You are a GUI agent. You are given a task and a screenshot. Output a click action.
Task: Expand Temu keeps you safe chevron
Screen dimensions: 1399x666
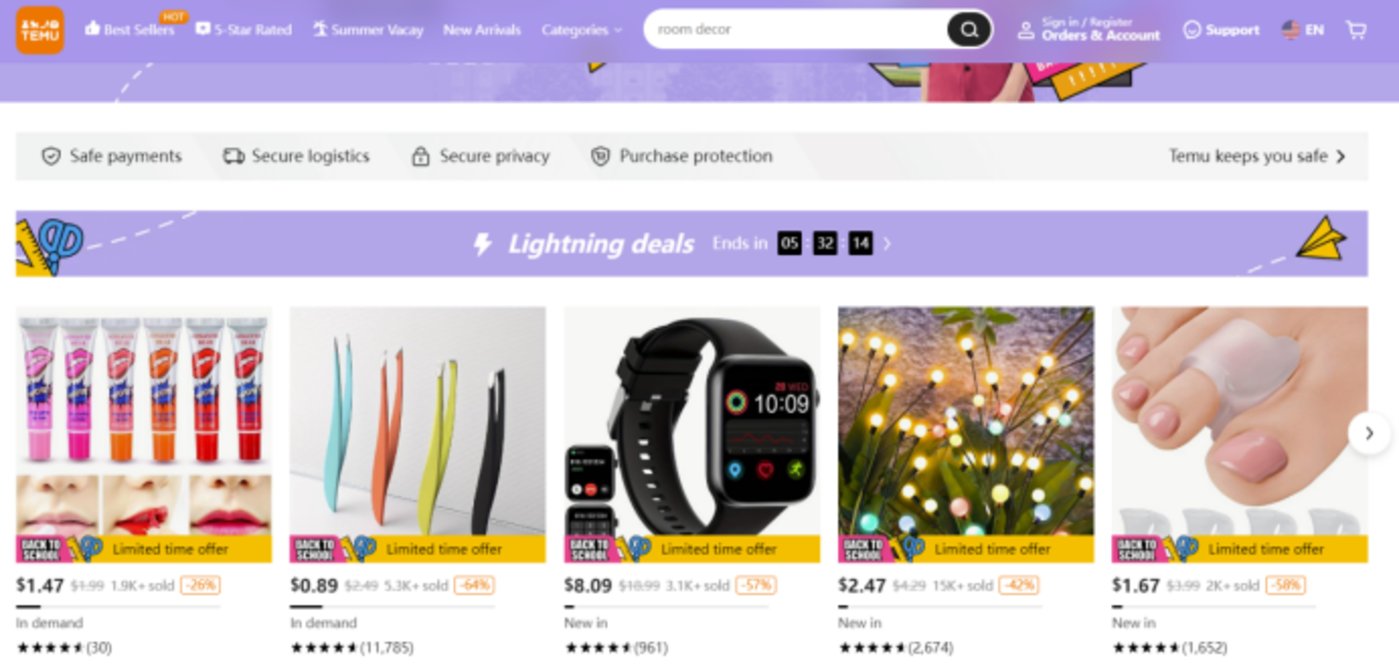(1340, 156)
